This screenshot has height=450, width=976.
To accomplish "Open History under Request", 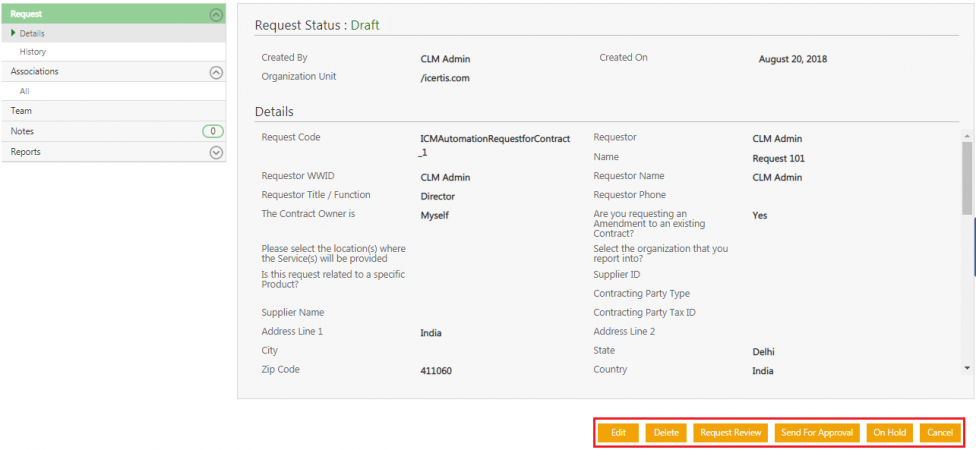I will 33,51.
